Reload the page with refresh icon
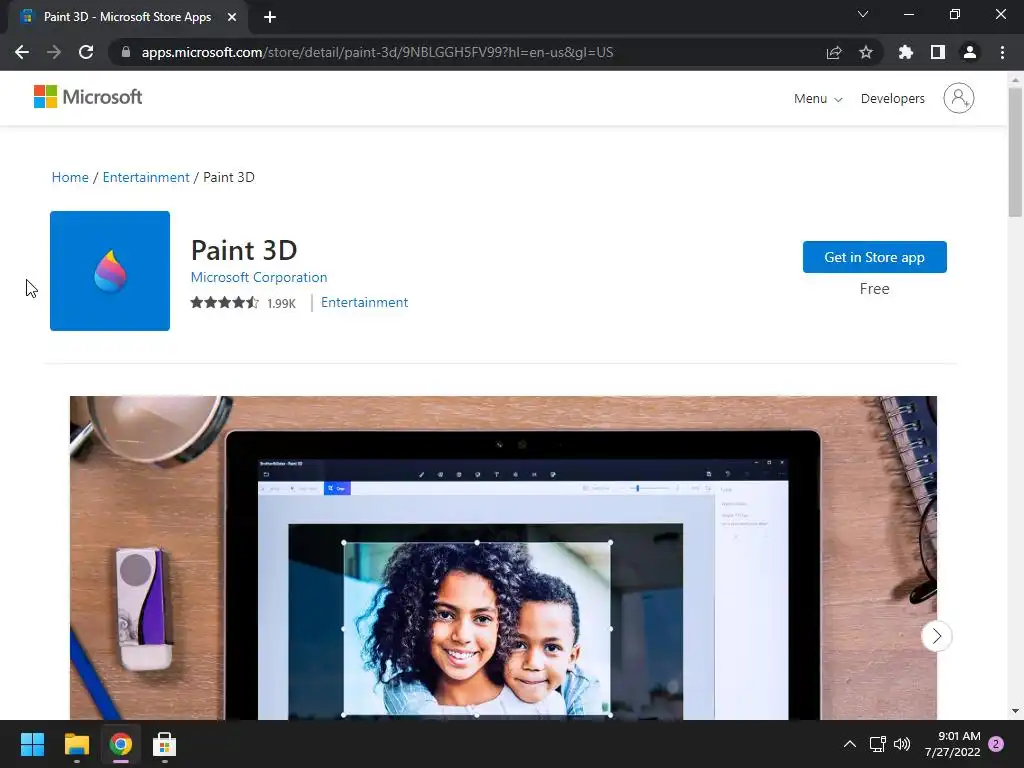Screen dimensions: 1024x768 tap(86, 52)
